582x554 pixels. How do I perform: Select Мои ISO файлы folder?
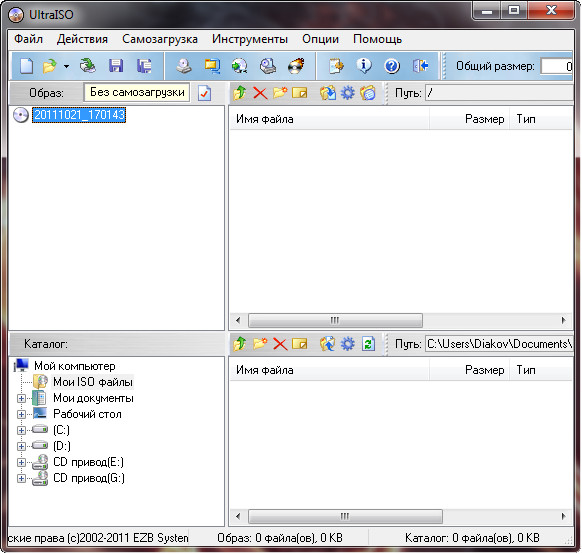tap(93, 382)
